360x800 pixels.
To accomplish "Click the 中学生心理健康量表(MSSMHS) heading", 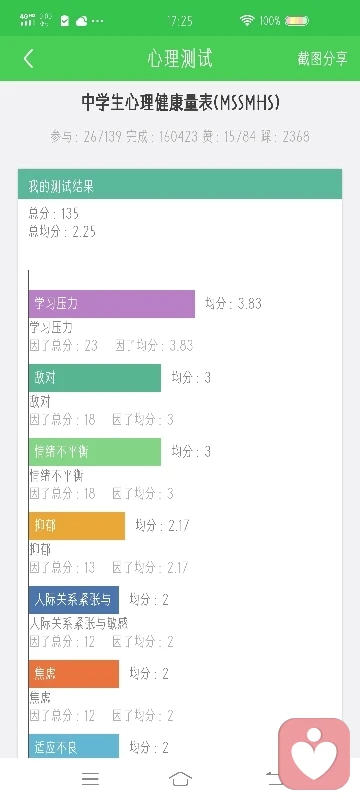I will coord(181,103).
